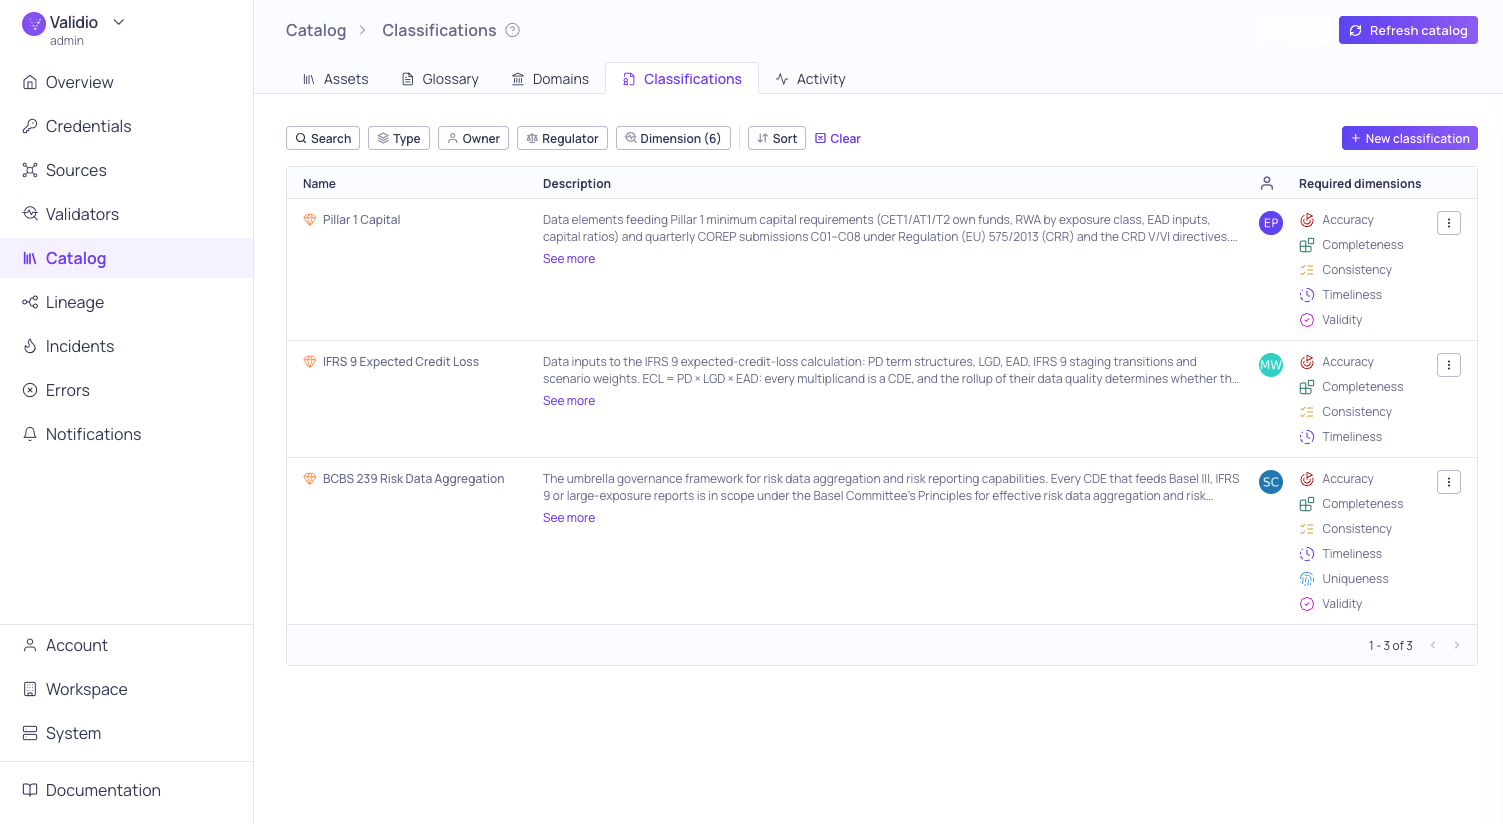Image resolution: width=1503 pixels, height=824 pixels.
Task: Switch to the Activity tab
Action: 810,79
